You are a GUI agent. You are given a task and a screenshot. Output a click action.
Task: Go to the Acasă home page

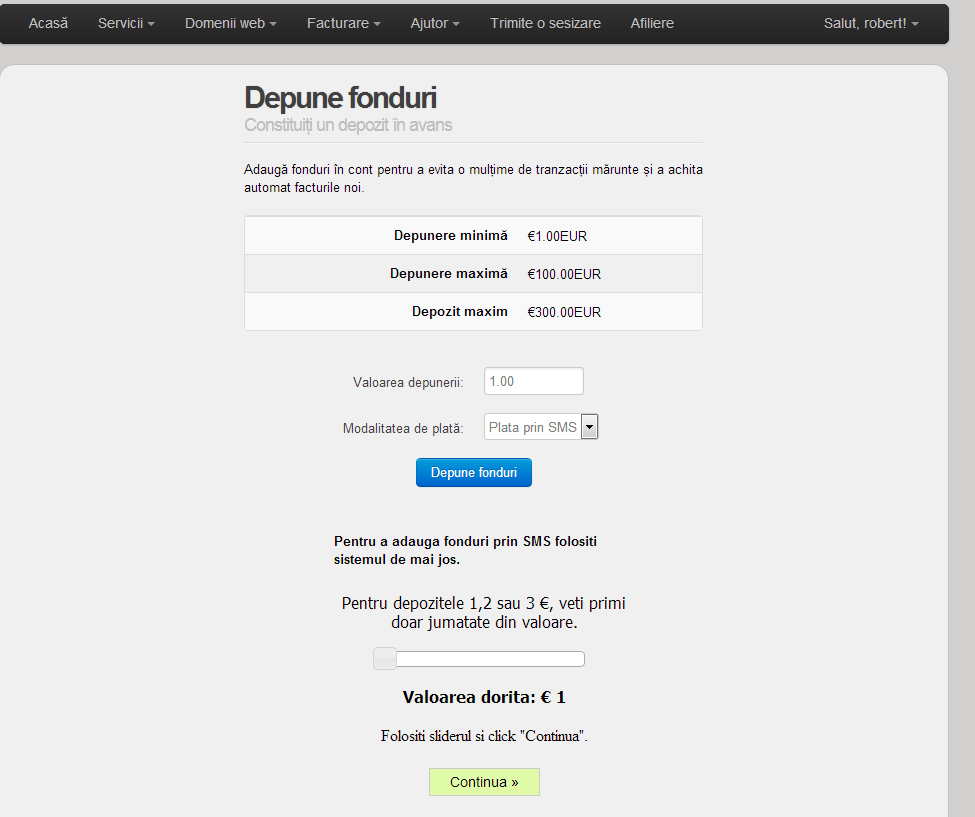click(x=48, y=23)
